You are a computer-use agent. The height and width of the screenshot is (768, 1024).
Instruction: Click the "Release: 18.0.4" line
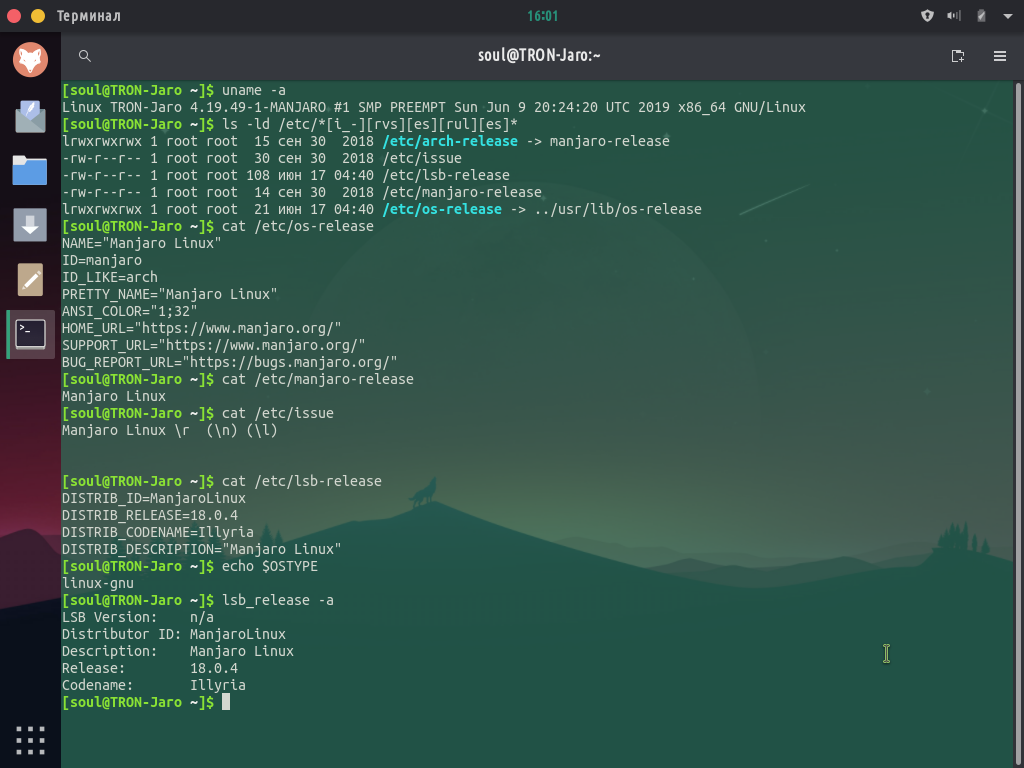click(x=150, y=667)
